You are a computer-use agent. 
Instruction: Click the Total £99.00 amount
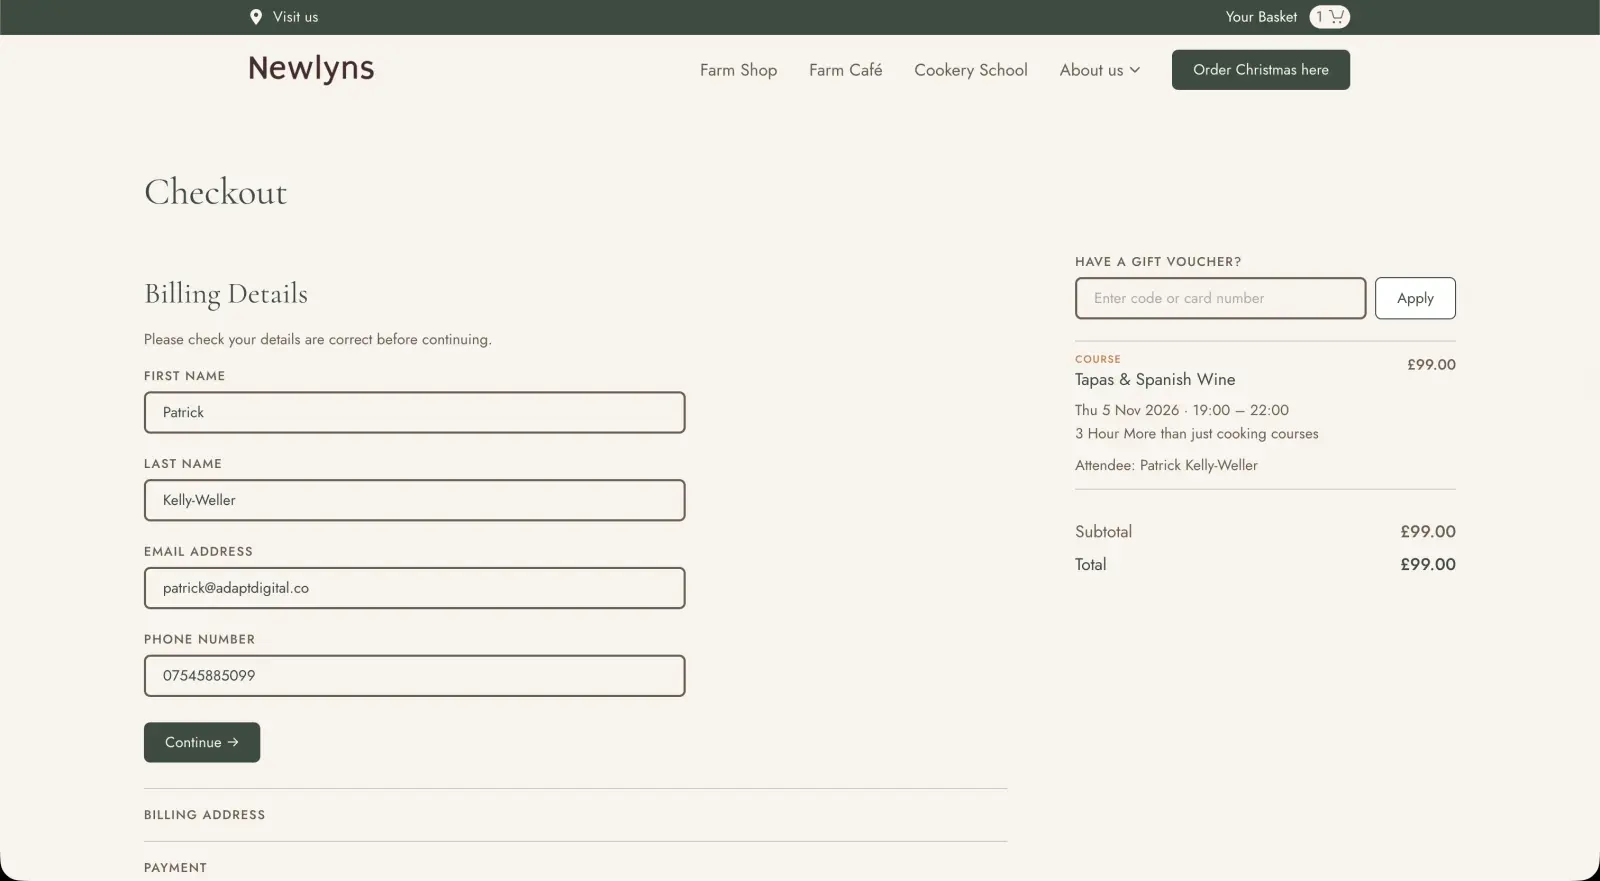1428,564
